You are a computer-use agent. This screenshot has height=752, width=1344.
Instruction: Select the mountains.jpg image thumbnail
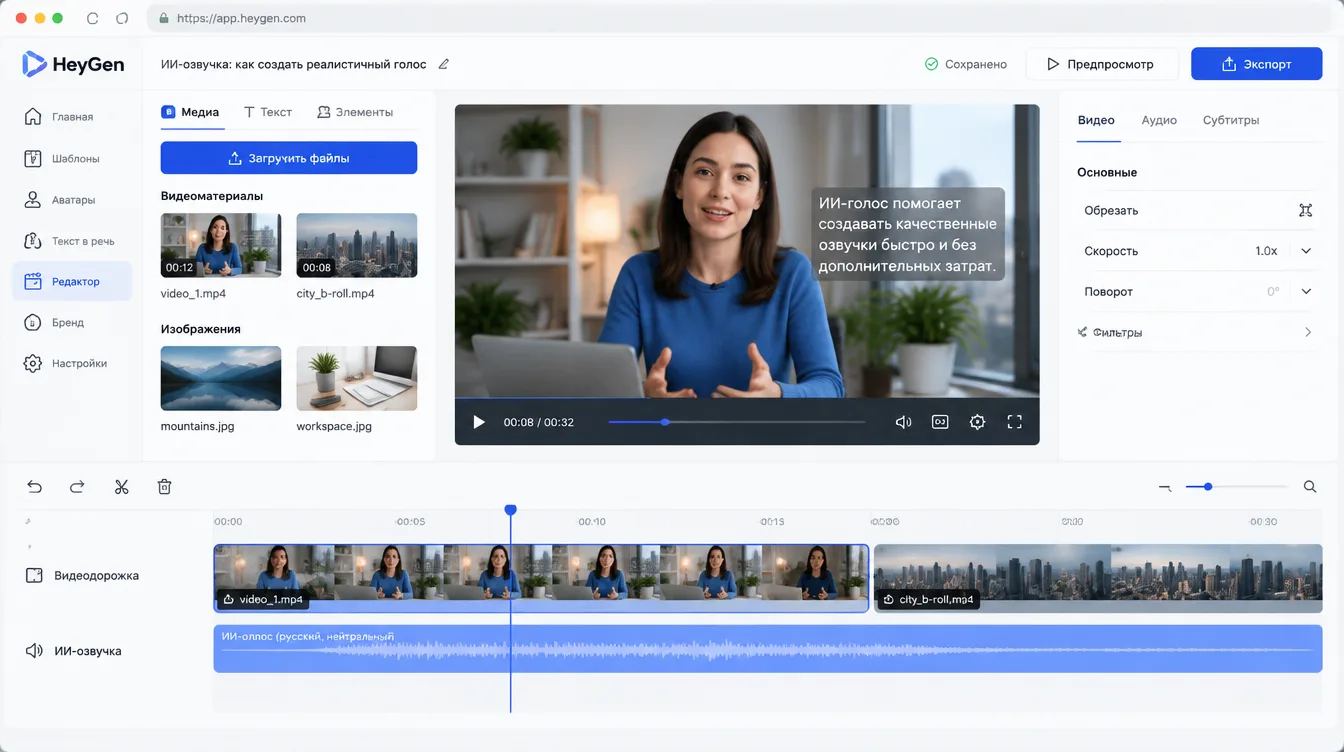[221, 378]
